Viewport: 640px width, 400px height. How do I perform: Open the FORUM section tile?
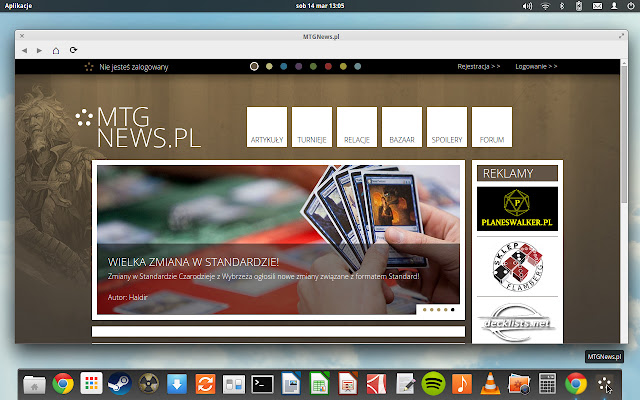tap(492, 127)
